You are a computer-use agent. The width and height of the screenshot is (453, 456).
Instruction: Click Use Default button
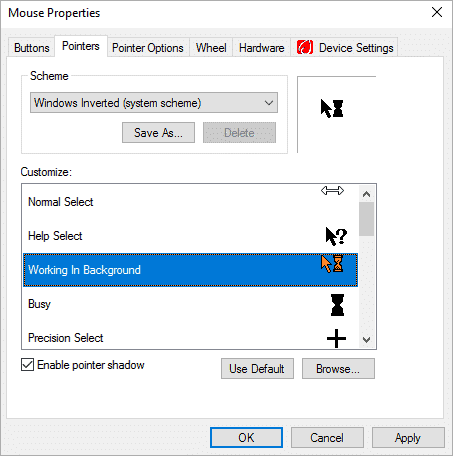click(x=257, y=369)
